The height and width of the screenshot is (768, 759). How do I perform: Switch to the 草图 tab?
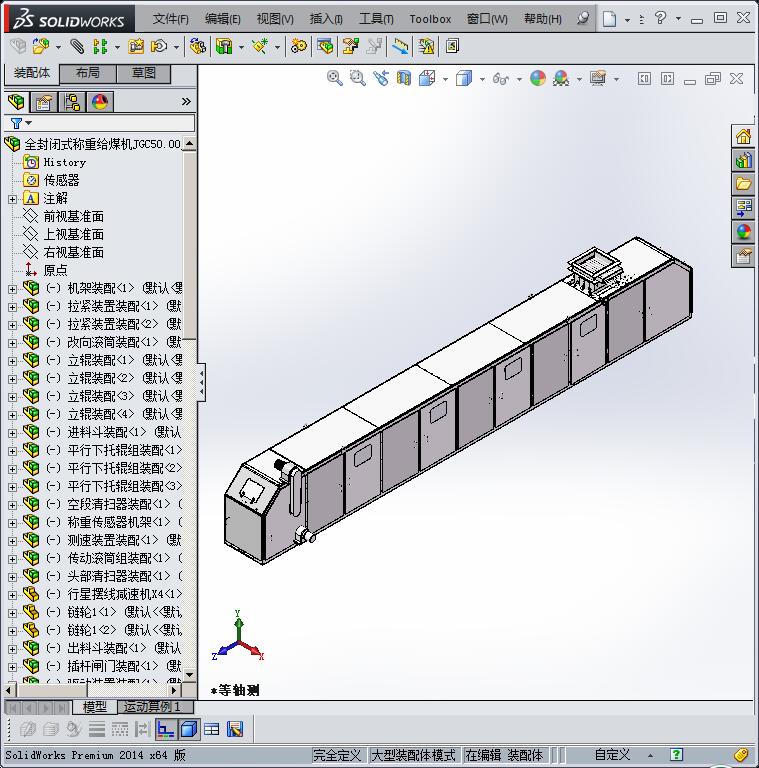click(143, 73)
